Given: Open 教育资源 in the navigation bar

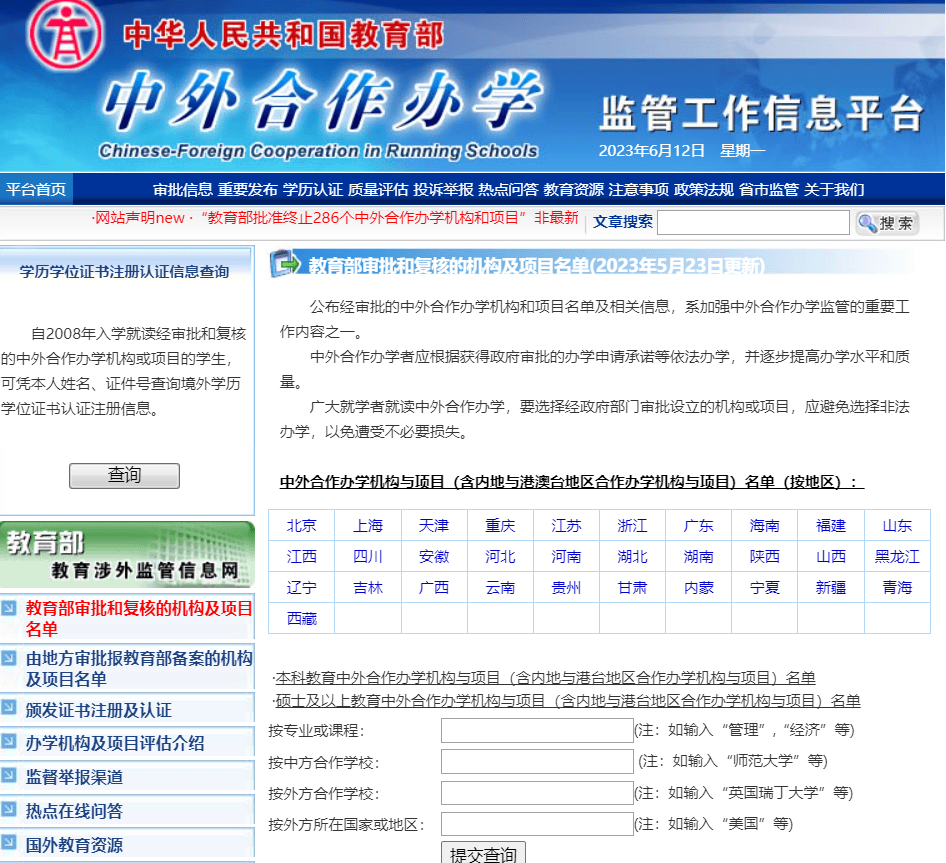Looking at the screenshot, I should click(574, 189).
